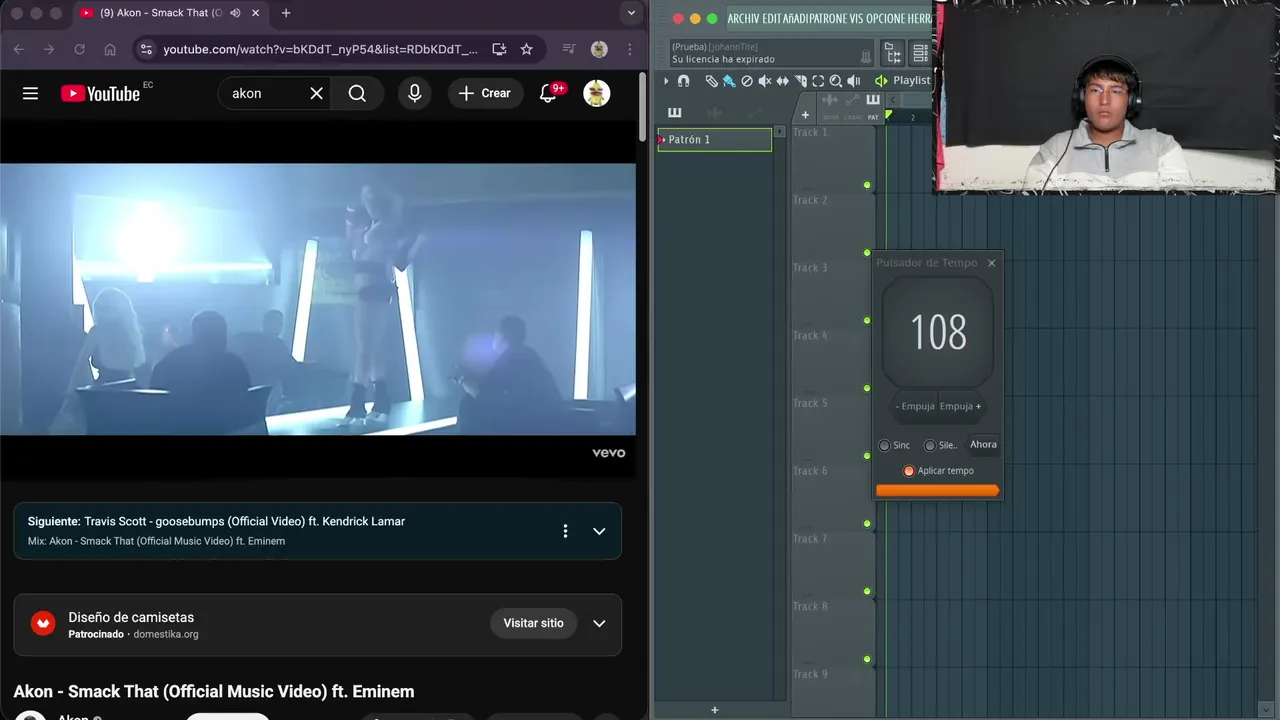Screen dimensions: 1280x720
Task: Select the Slice tool in playlist toolbar
Action: point(801,81)
